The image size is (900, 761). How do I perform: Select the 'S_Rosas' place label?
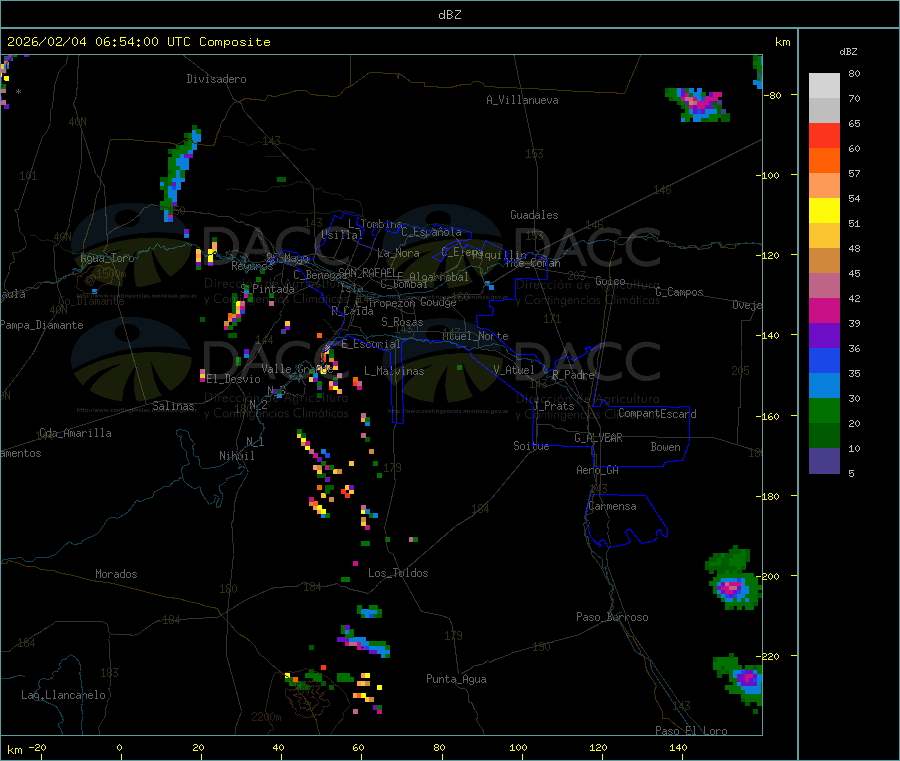[402, 322]
